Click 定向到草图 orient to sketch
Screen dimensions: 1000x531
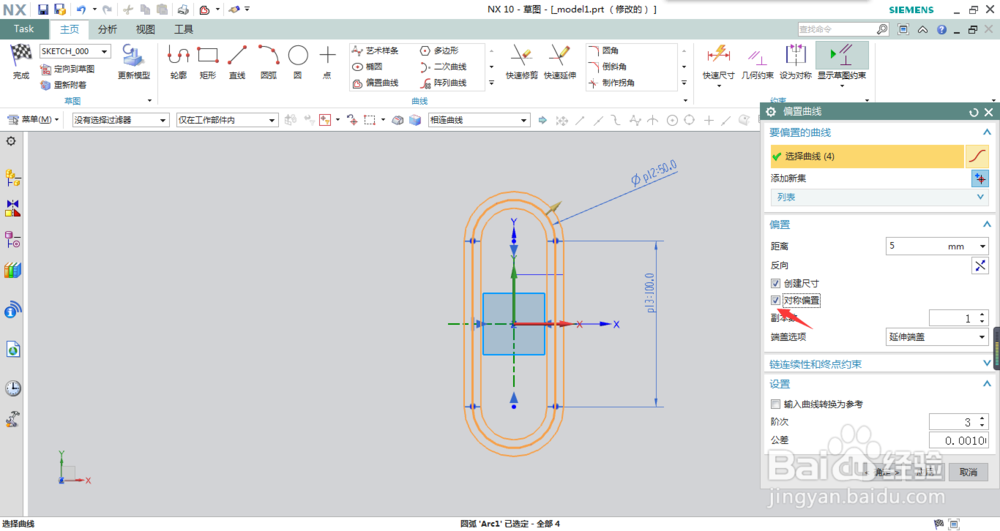tap(68, 69)
